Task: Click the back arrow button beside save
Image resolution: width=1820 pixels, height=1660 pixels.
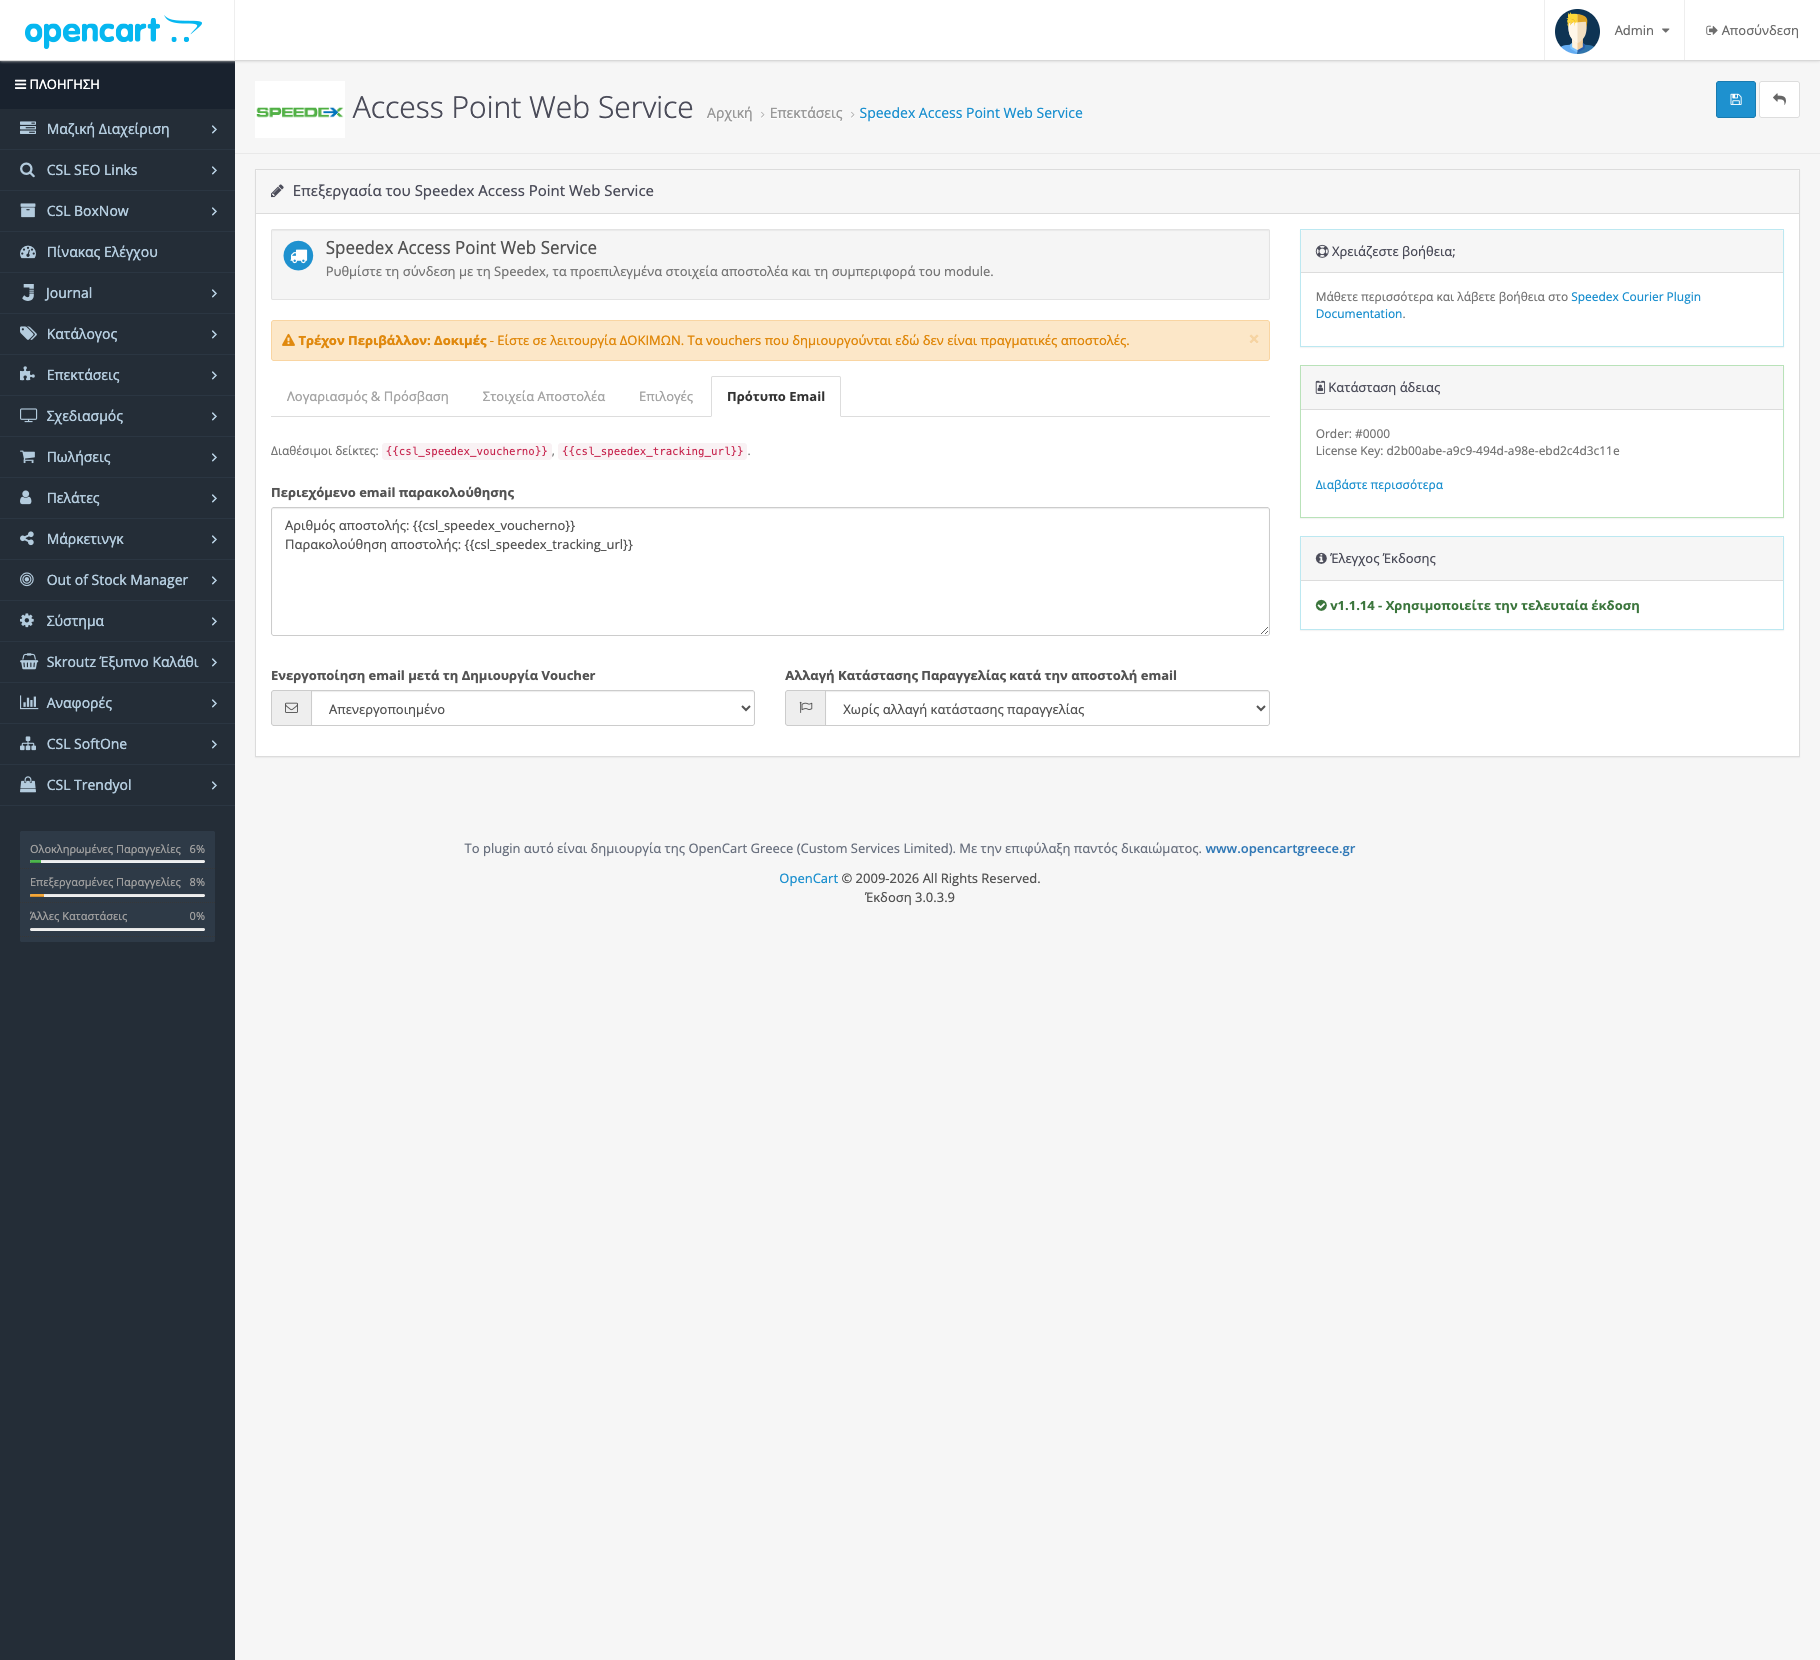Action: pyautogui.click(x=1779, y=100)
